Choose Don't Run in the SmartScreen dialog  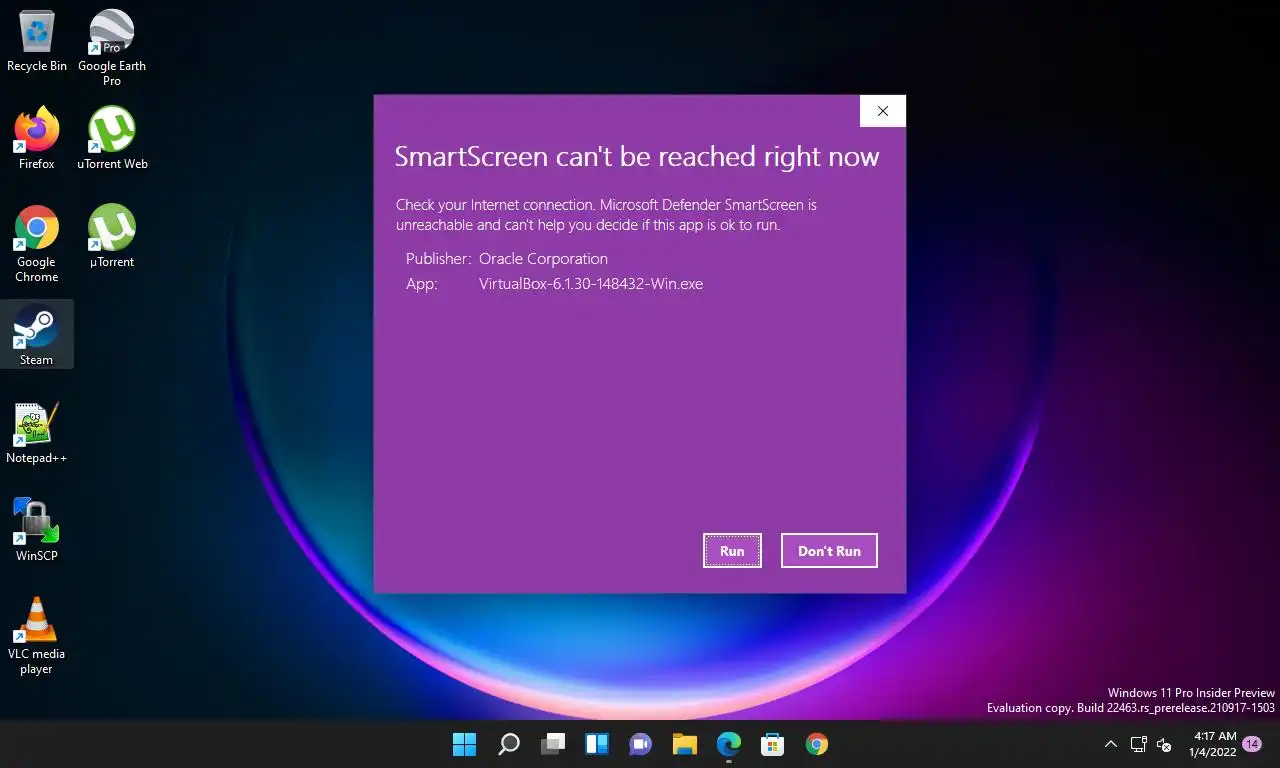tap(829, 550)
